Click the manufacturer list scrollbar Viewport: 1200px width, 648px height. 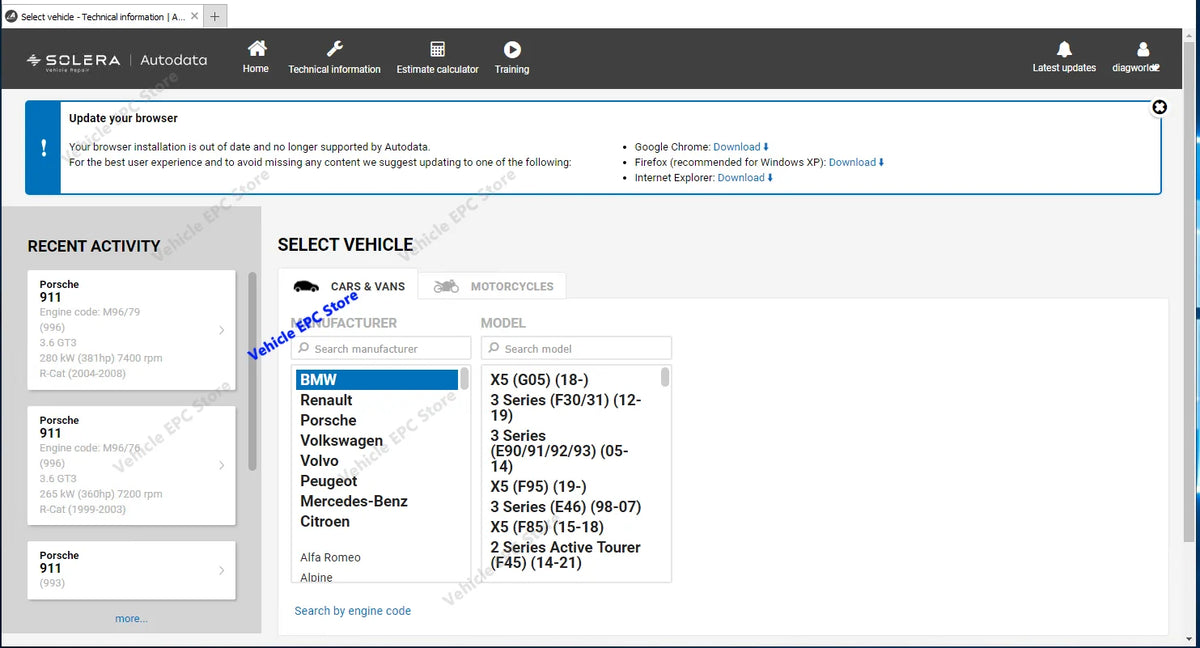(x=464, y=380)
